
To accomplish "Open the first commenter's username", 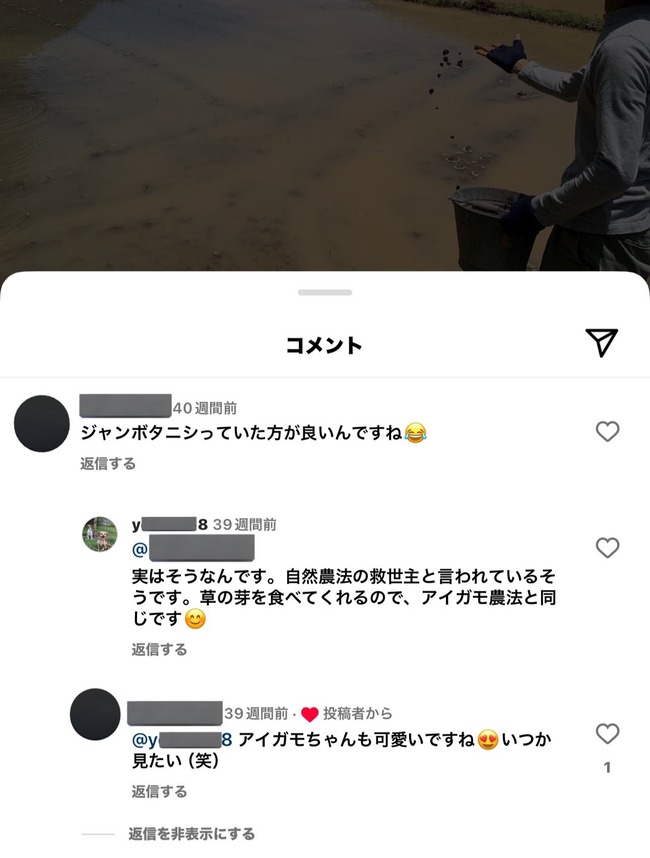I will pyautogui.click(x=125, y=406).
